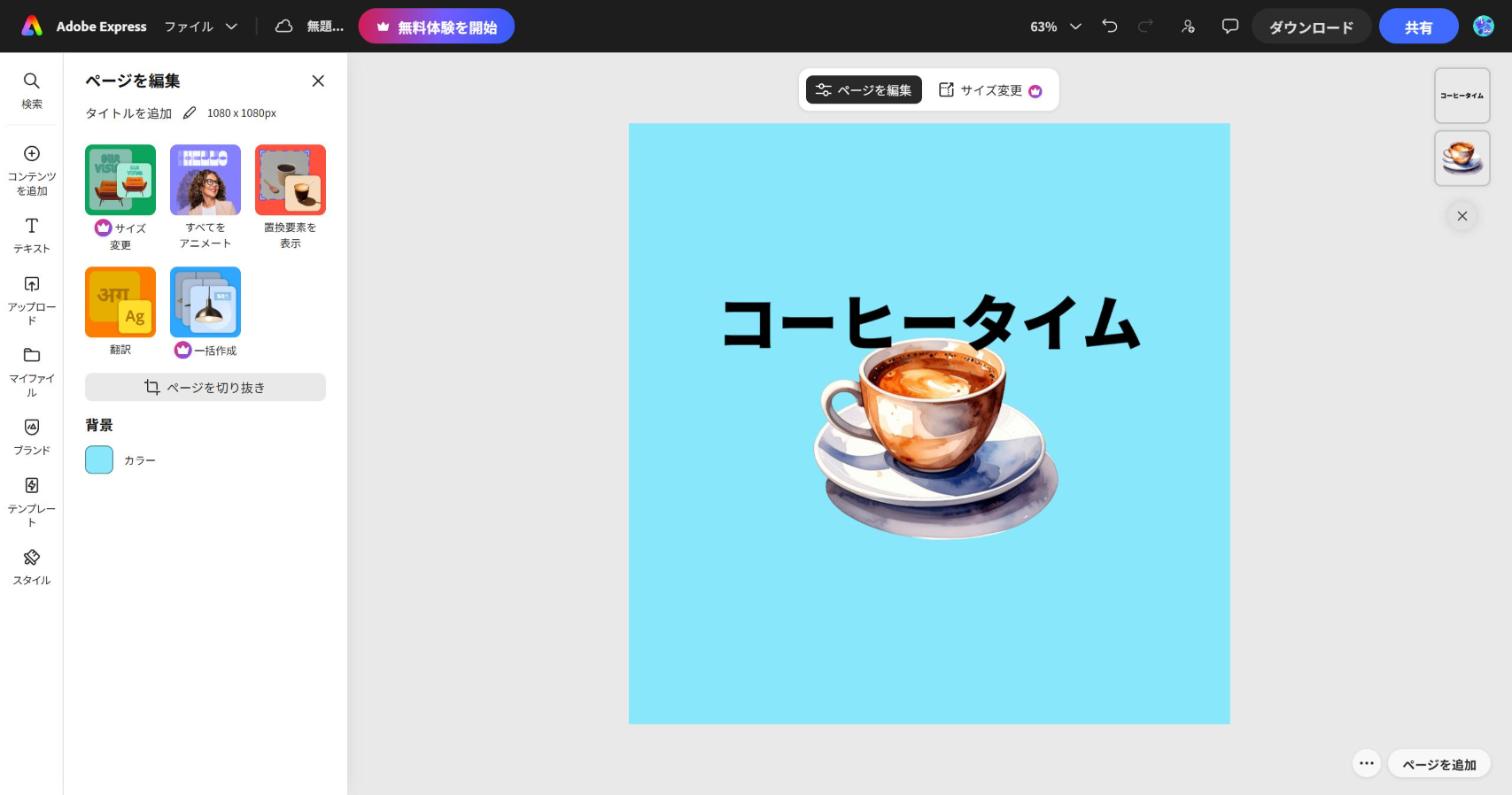
Task: Open the user profile avatar
Action: (1484, 26)
